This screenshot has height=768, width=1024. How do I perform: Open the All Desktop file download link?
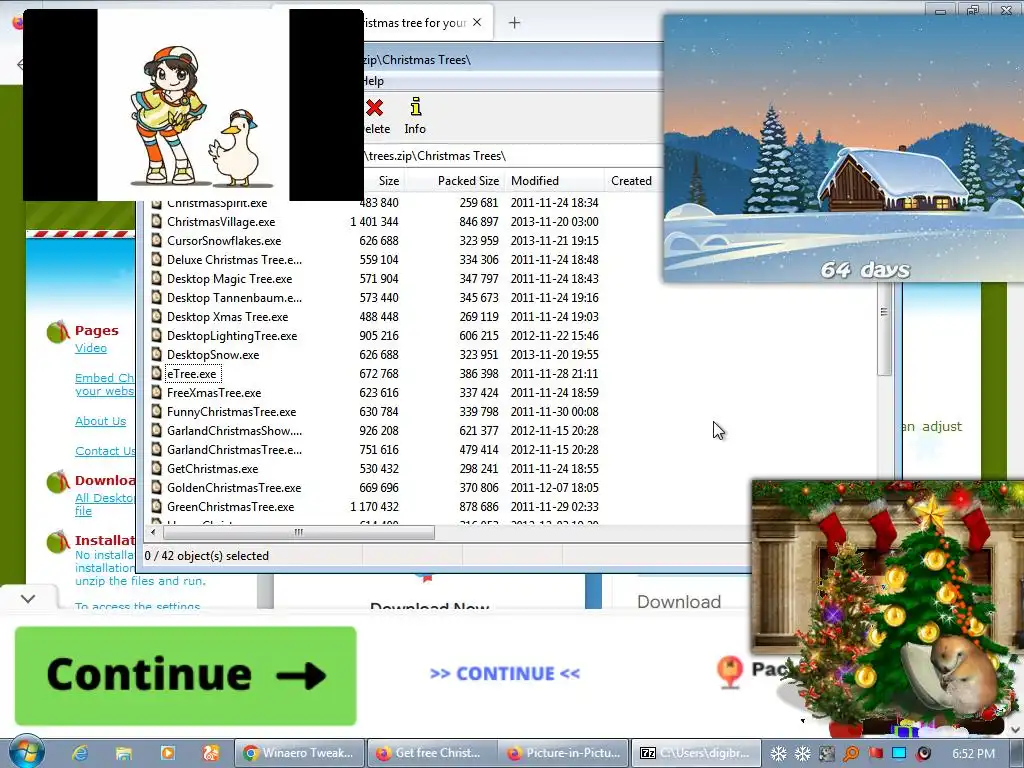(x=104, y=504)
